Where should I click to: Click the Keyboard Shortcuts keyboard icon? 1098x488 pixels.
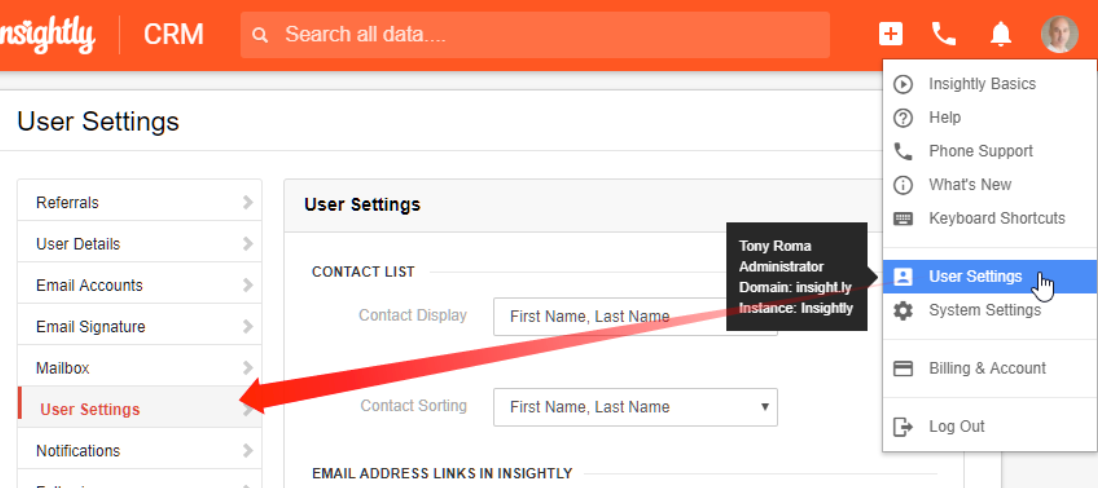[x=903, y=218]
